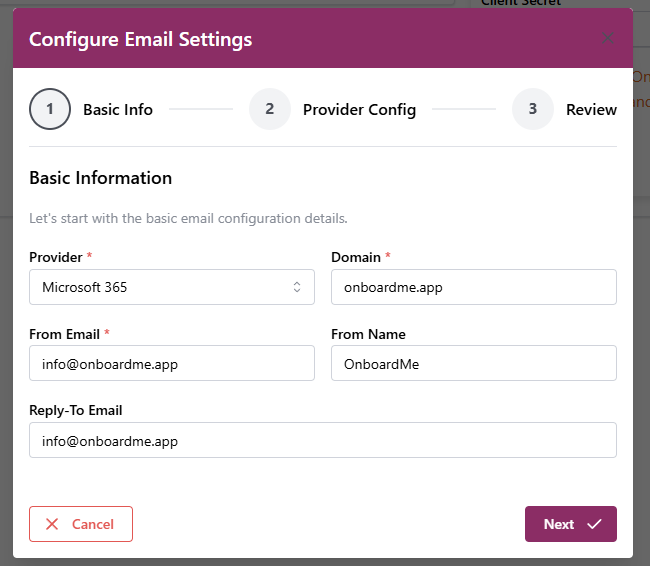This screenshot has height=566, width=650.
Task: Click the checkmark icon in Next button
Action: click(594, 524)
